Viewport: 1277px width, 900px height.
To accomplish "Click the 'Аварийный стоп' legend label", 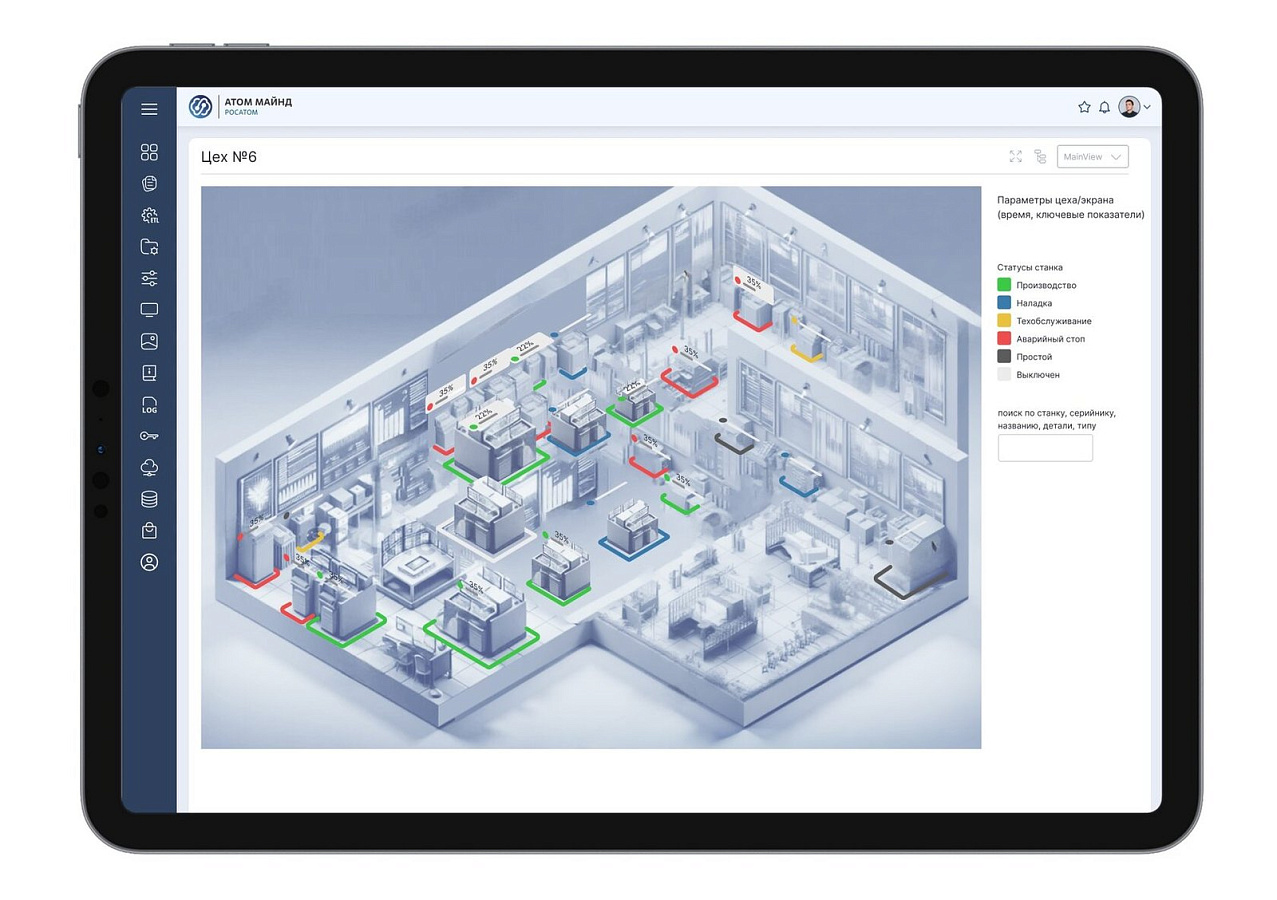I will [x=1050, y=339].
